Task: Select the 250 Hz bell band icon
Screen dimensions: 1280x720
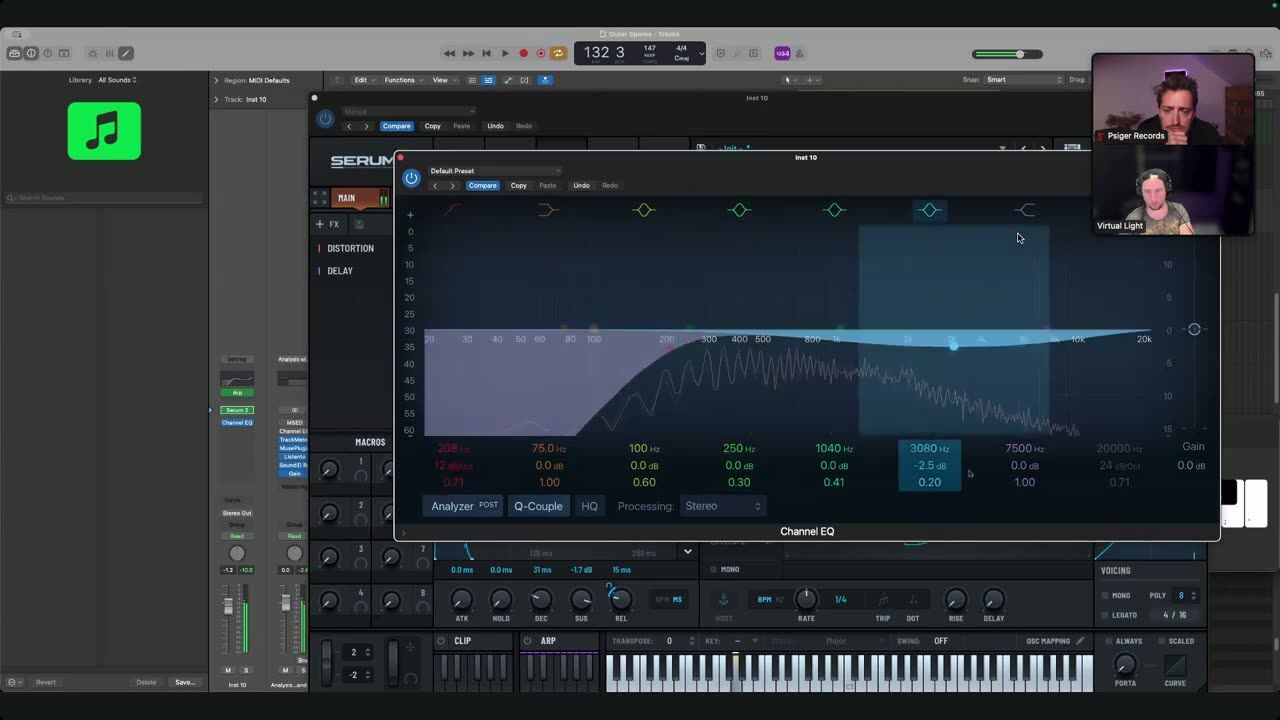Action: click(x=739, y=210)
